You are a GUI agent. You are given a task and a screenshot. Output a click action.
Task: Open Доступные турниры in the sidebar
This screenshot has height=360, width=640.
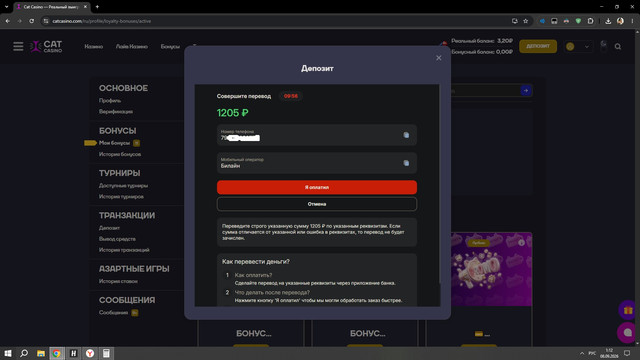tap(123, 185)
